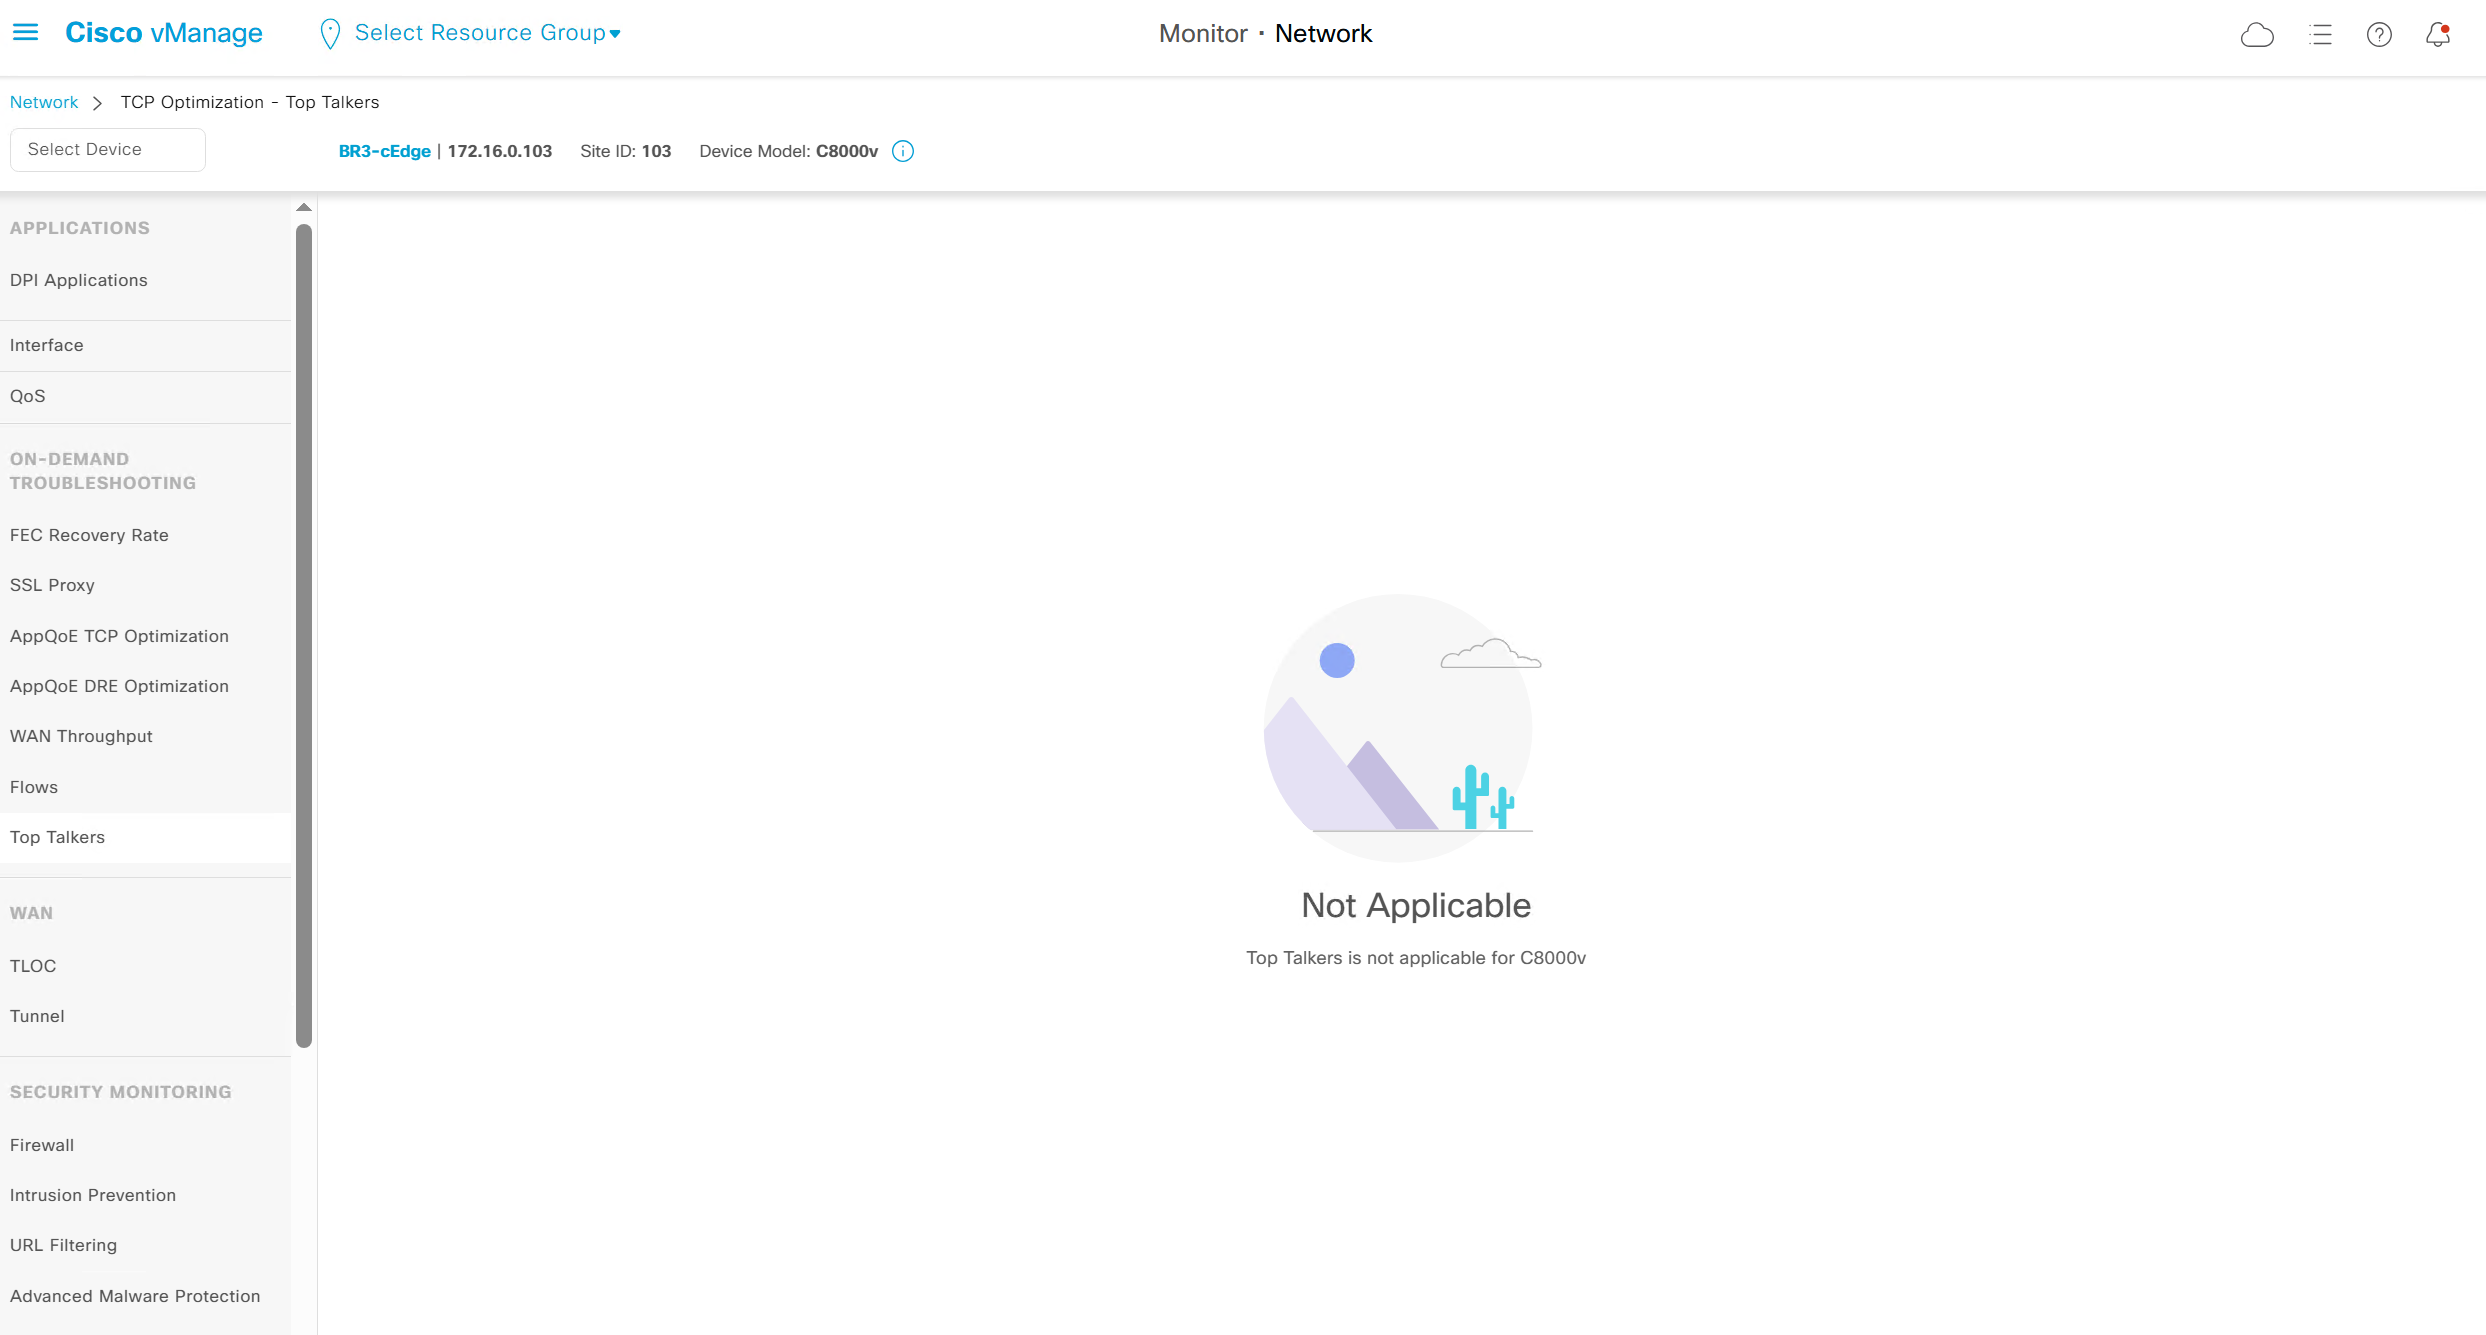Viewport: 2486px width, 1335px height.
Task: Open the Interface sidebar item
Action: pos(47,345)
